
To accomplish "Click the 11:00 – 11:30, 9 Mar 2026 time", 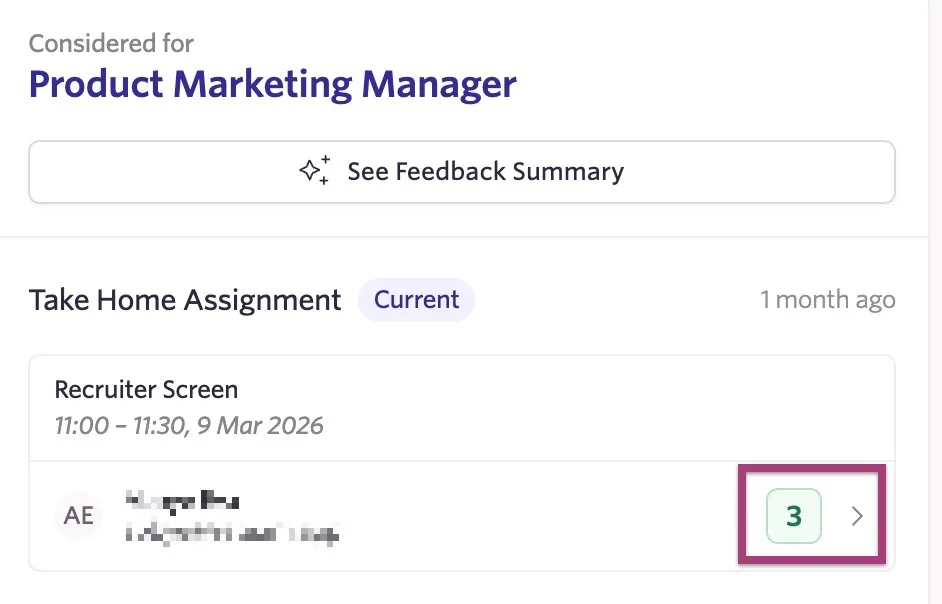I will point(189,426).
